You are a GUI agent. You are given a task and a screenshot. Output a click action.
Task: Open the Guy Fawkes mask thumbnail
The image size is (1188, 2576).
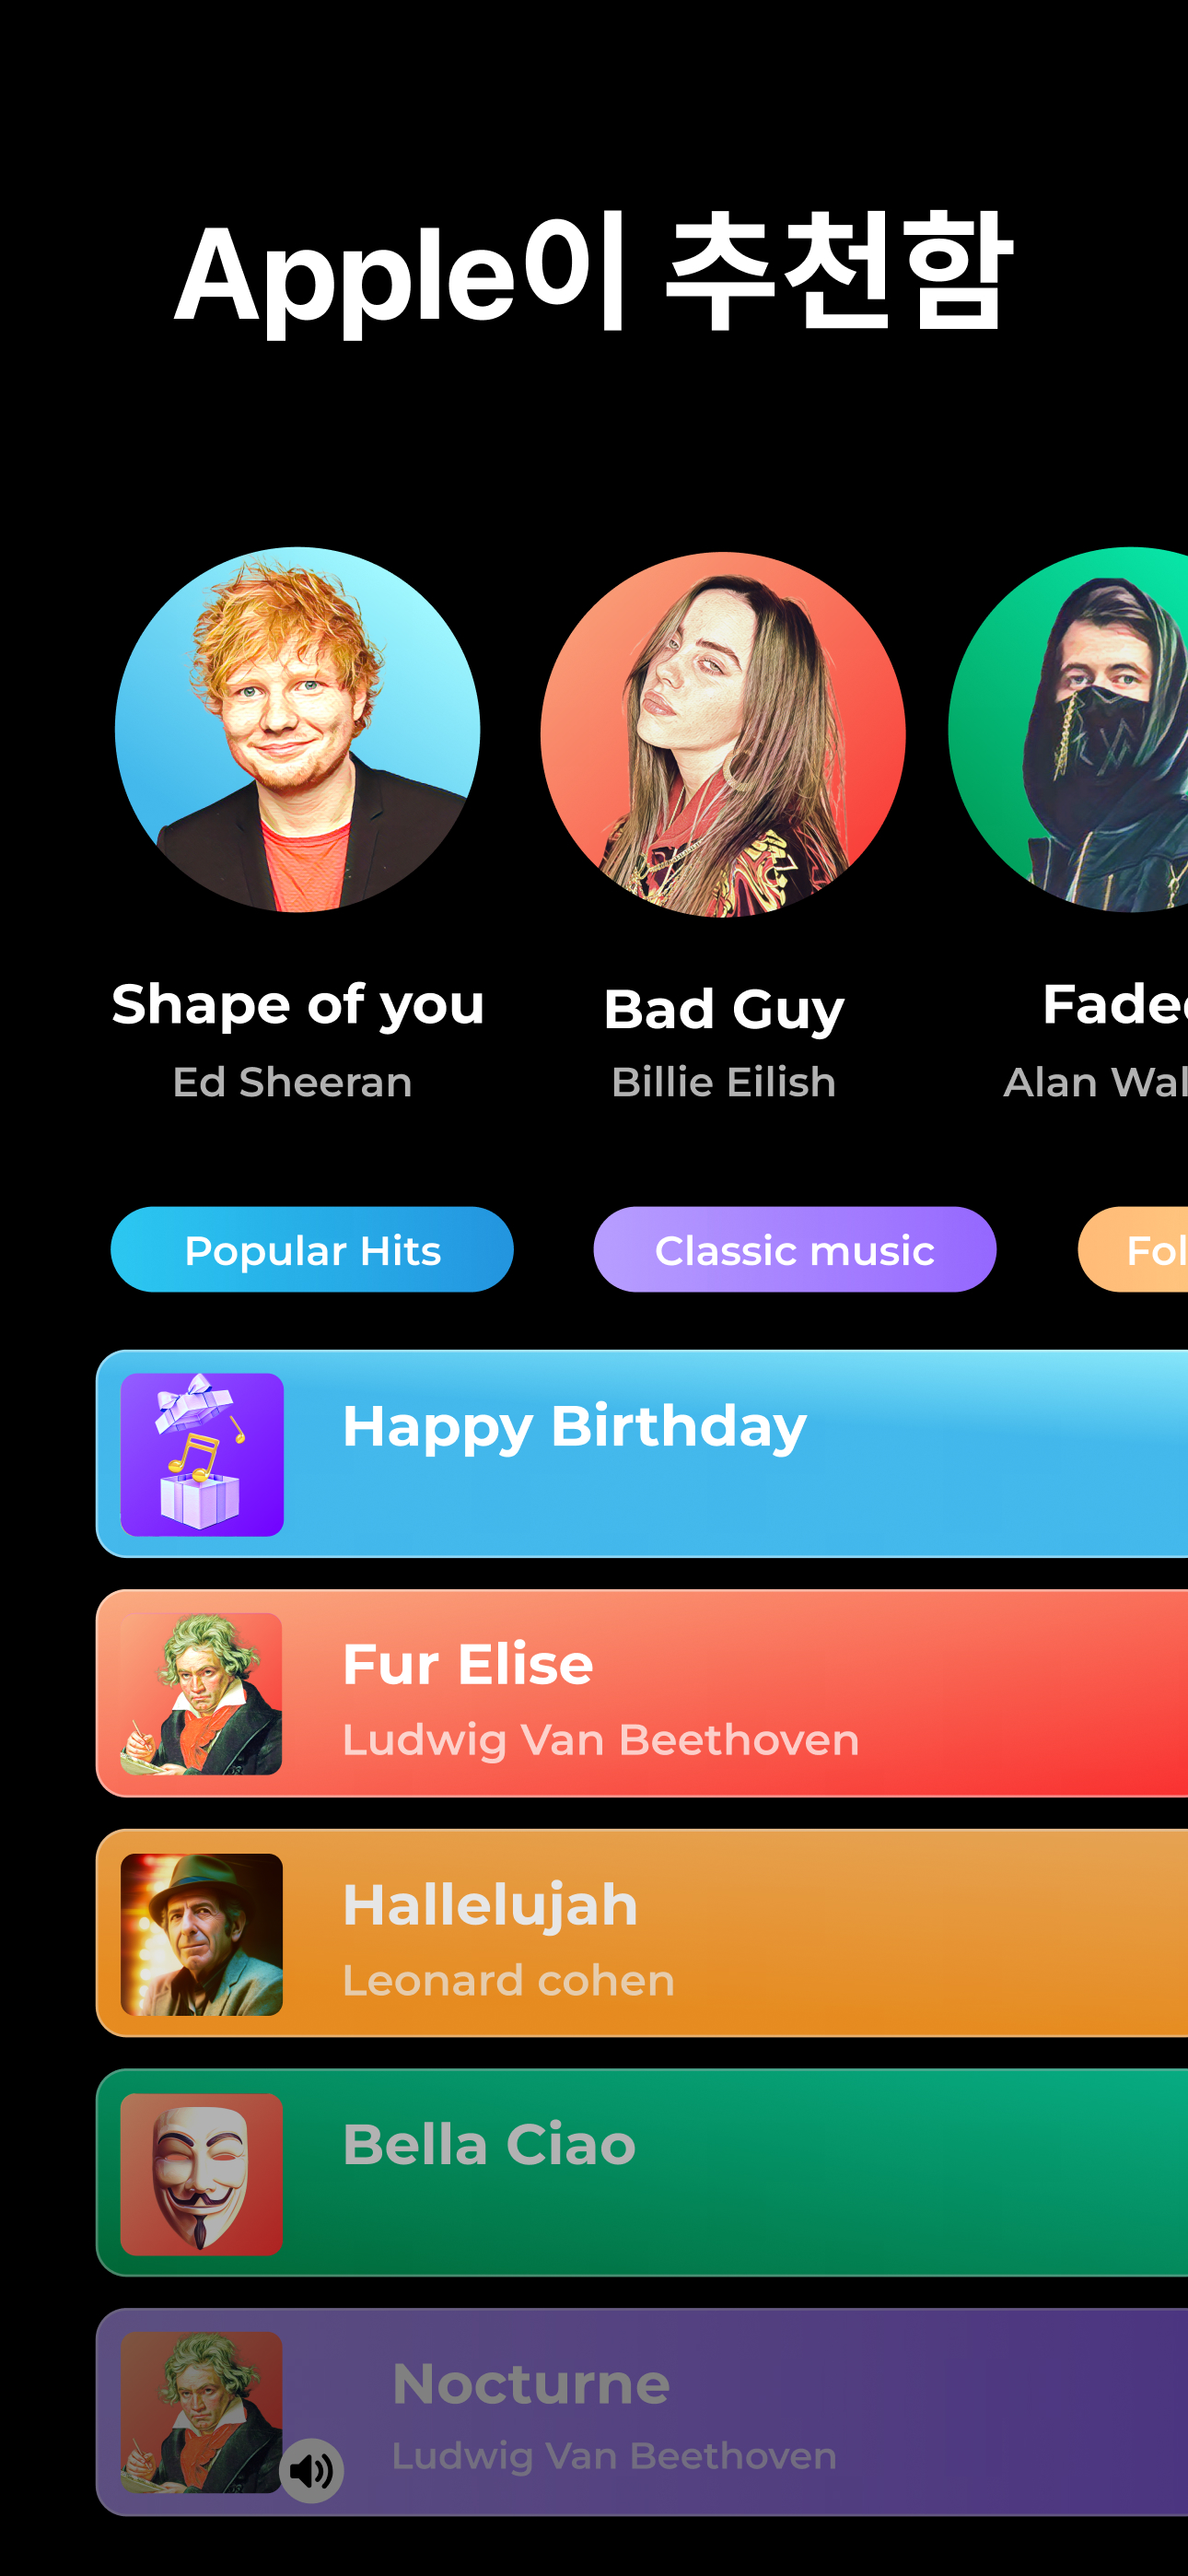tap(202, 2174)
